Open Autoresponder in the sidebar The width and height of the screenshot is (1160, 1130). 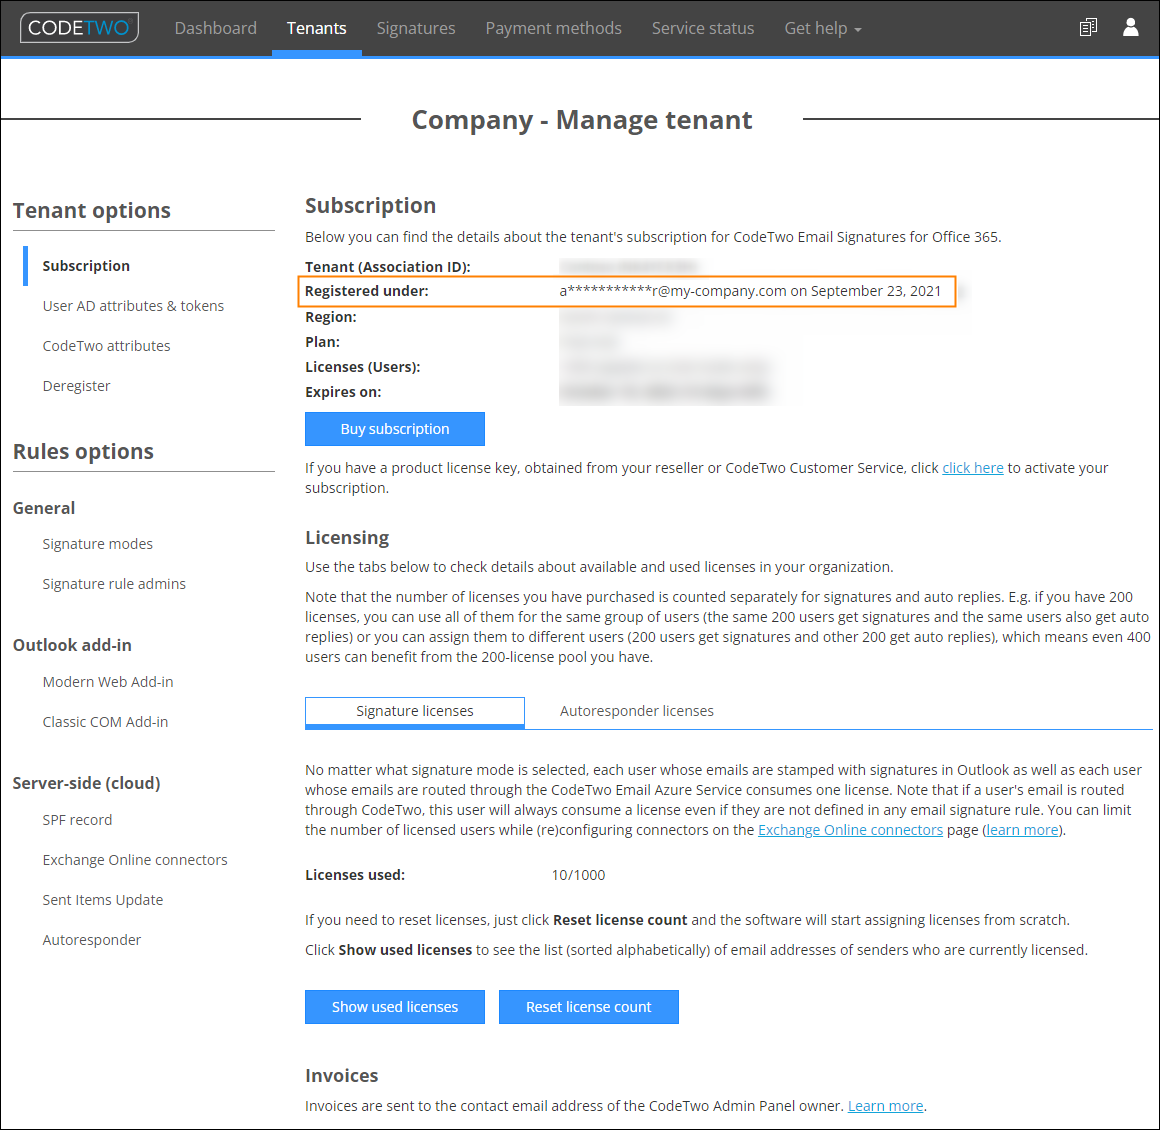click(92, 940)
